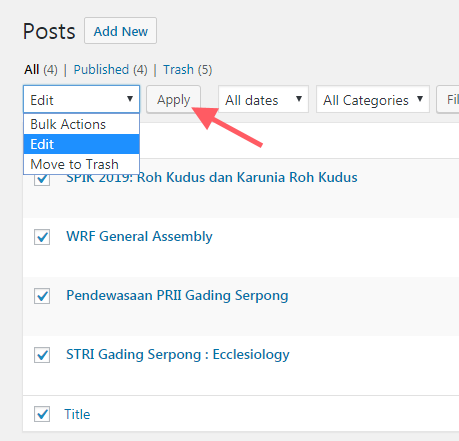459x441 pixels.
Task: Open Pendewasaan PRII Gading Serpong post
Action: [177, 296]
